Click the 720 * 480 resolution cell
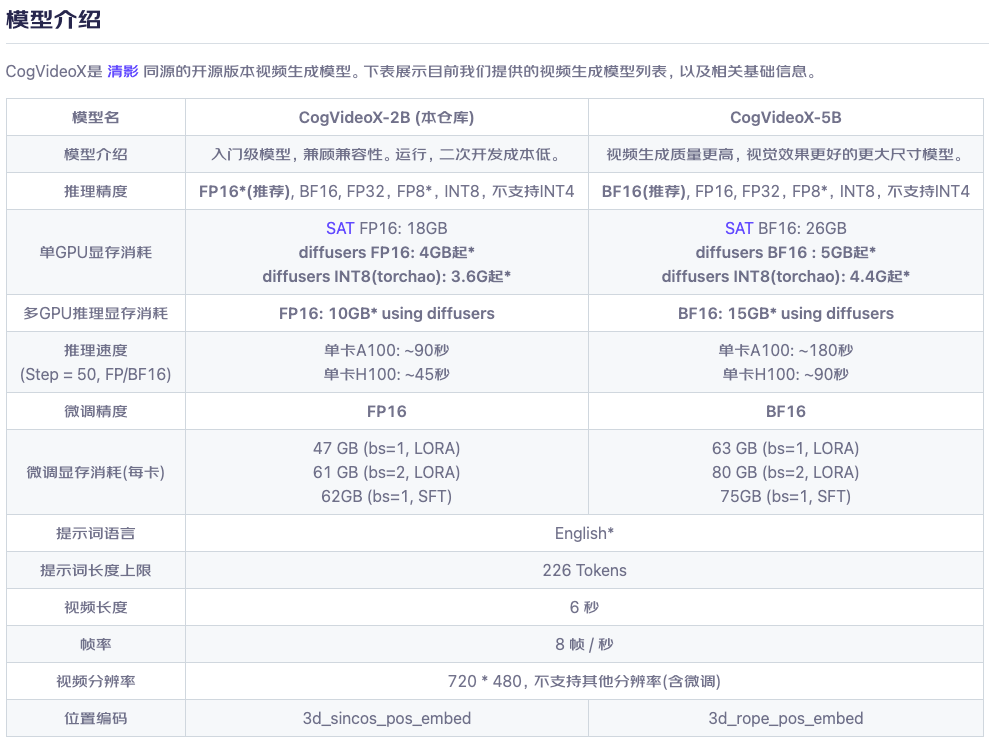This screenshot has width=989, height=748. coord(584,681)
